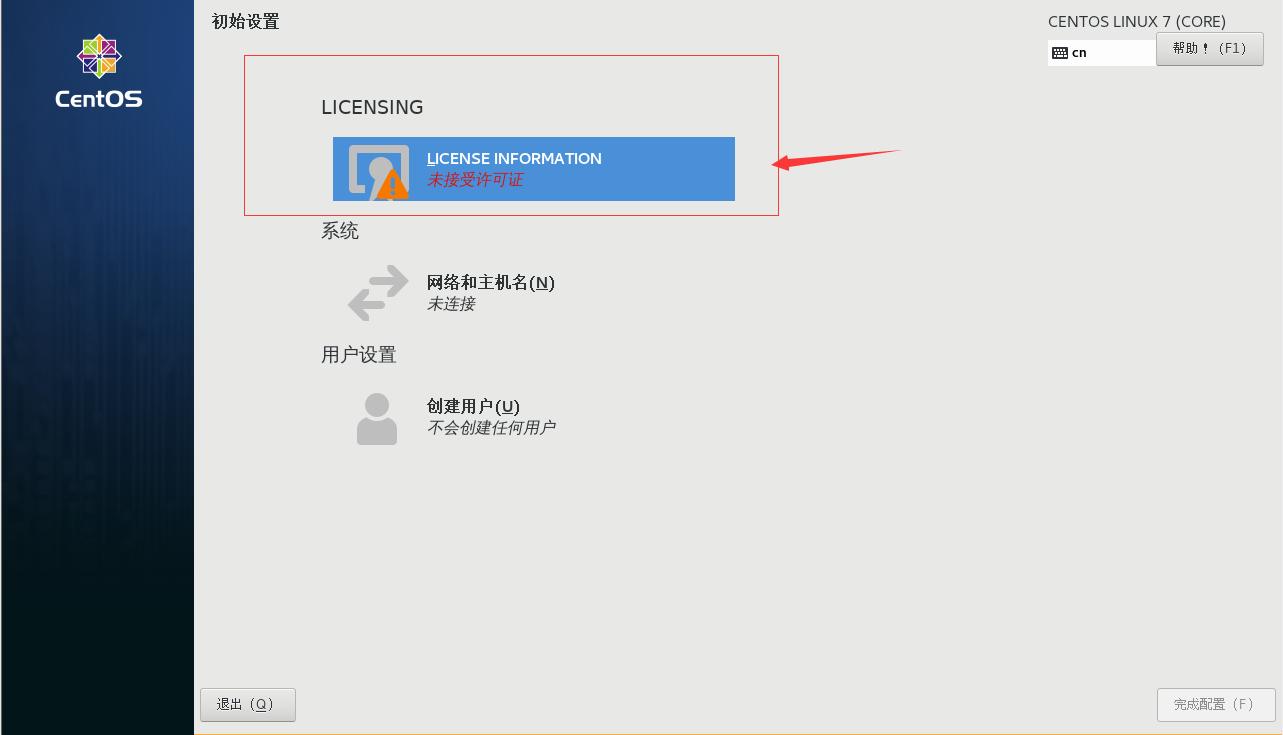Screen dimensions: 1283x735
Task: Open Create User via the person silhouette icon
Action: coord(376,416)
